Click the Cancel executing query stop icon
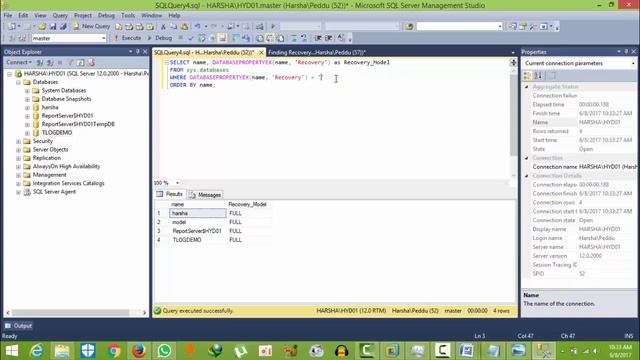This screenshot has width=640, height=360. pos(180,38)
